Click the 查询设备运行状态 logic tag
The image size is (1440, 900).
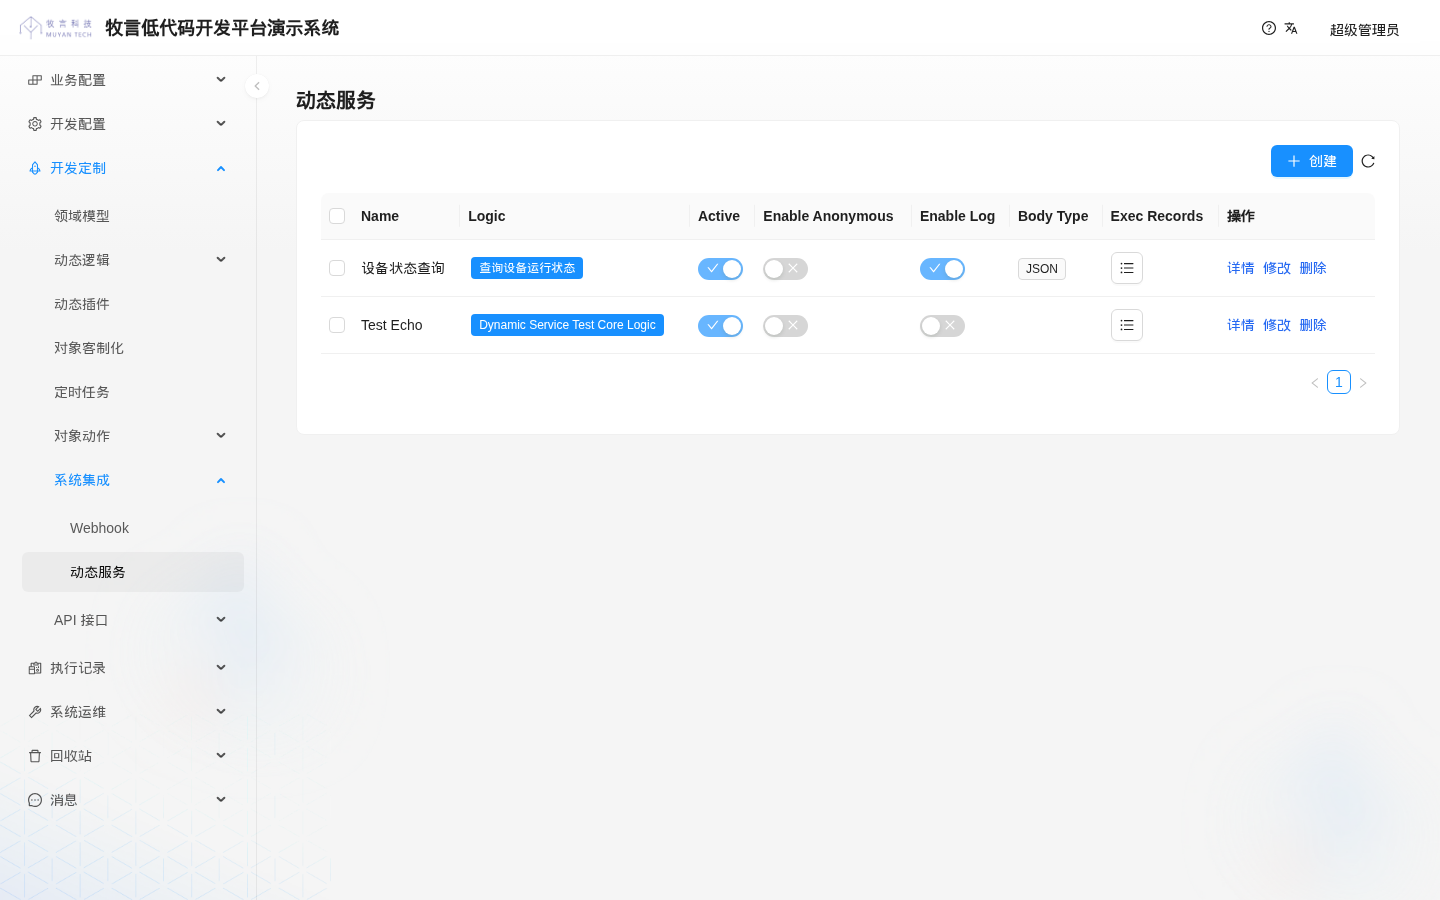point(527,268)
